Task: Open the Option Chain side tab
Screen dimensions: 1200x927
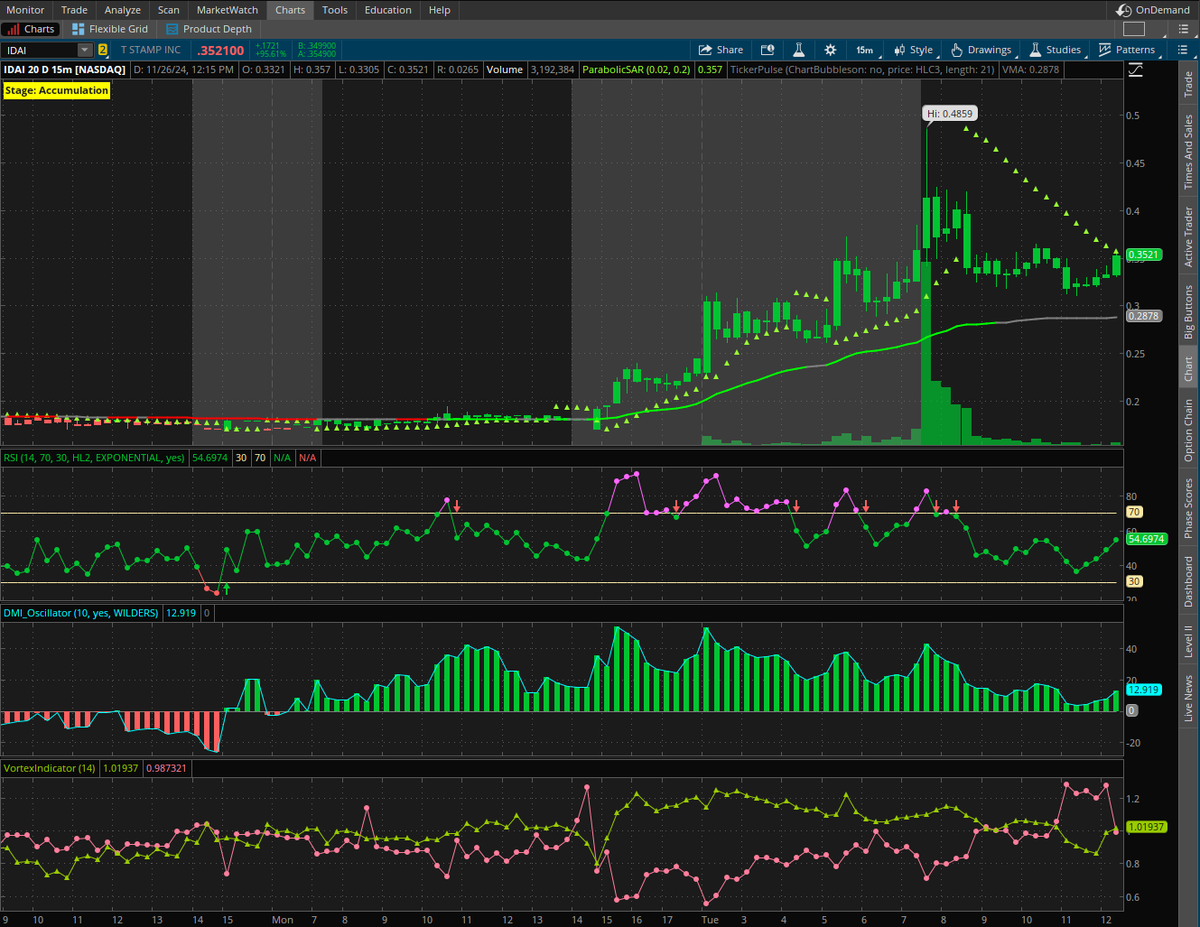Action: click(1188, 431)
